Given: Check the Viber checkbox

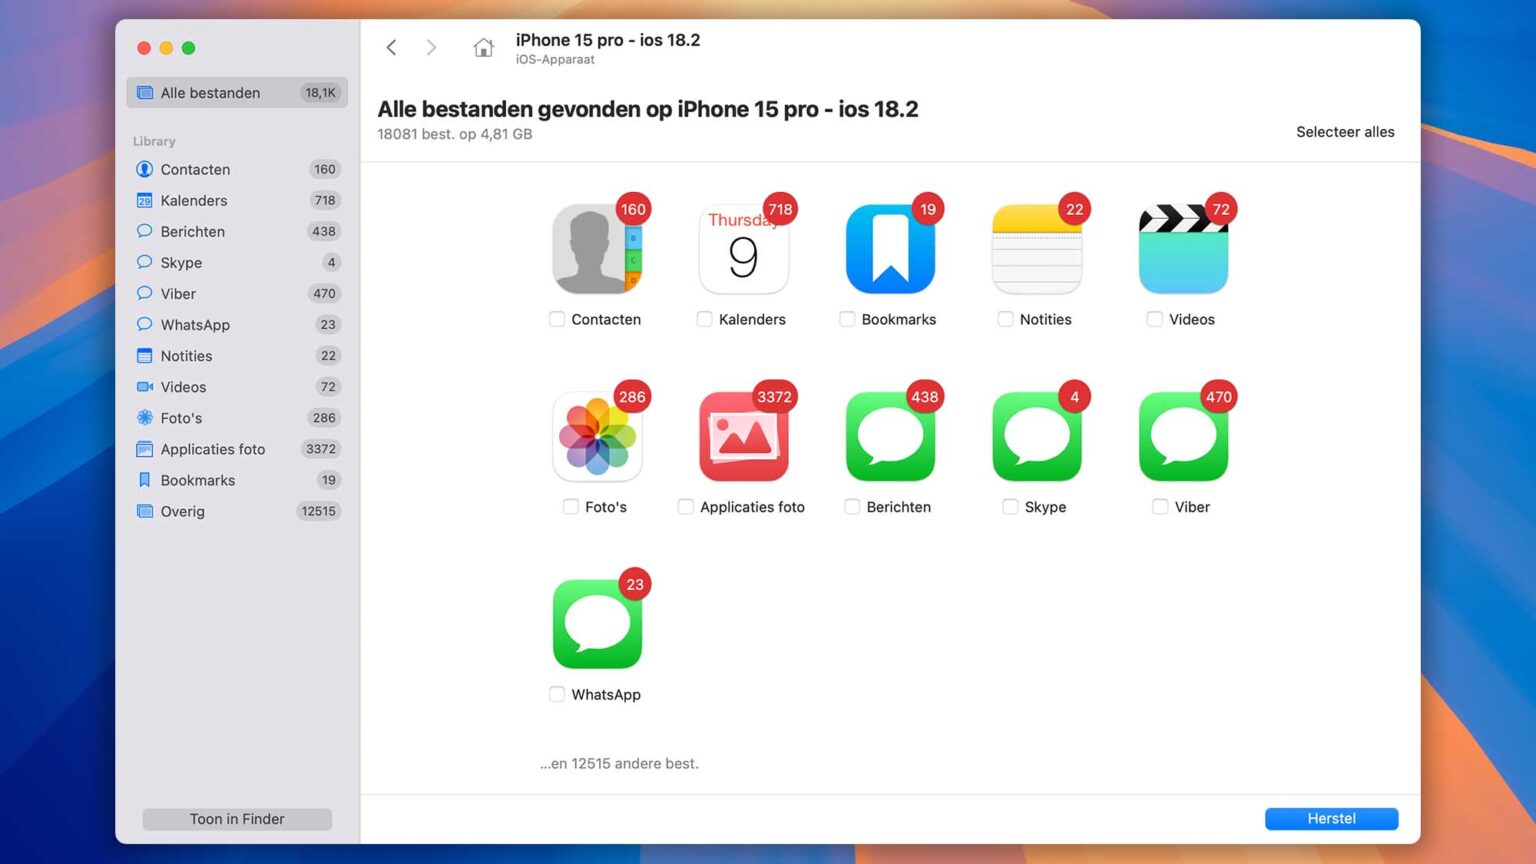Looking at the screenshot, I should (x=1160, y=507).
